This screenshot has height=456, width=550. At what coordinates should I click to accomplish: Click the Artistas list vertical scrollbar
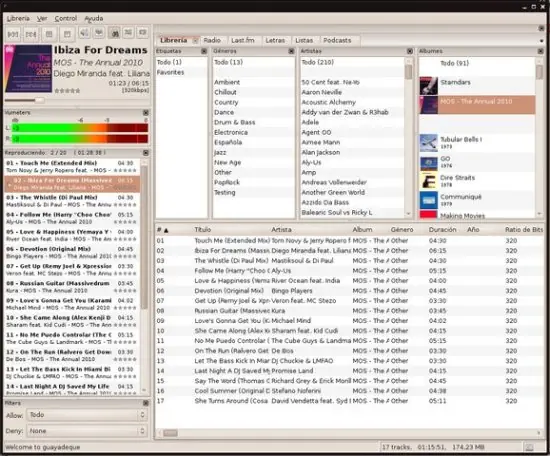tap(408, 137)
